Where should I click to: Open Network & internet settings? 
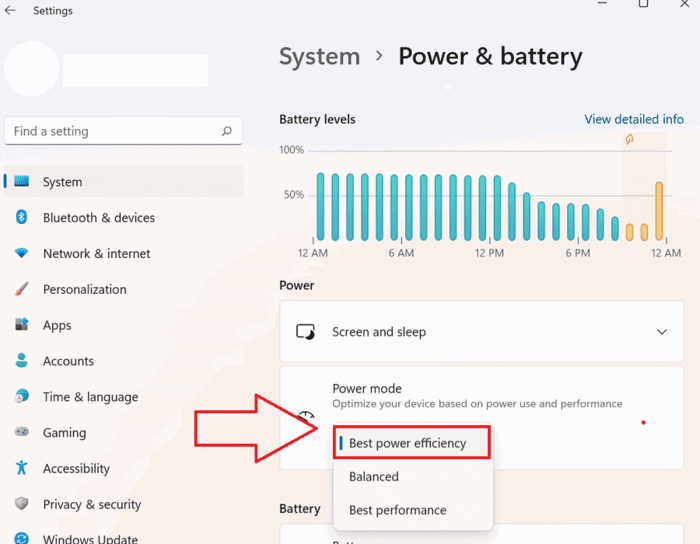[x=124, y=253]
